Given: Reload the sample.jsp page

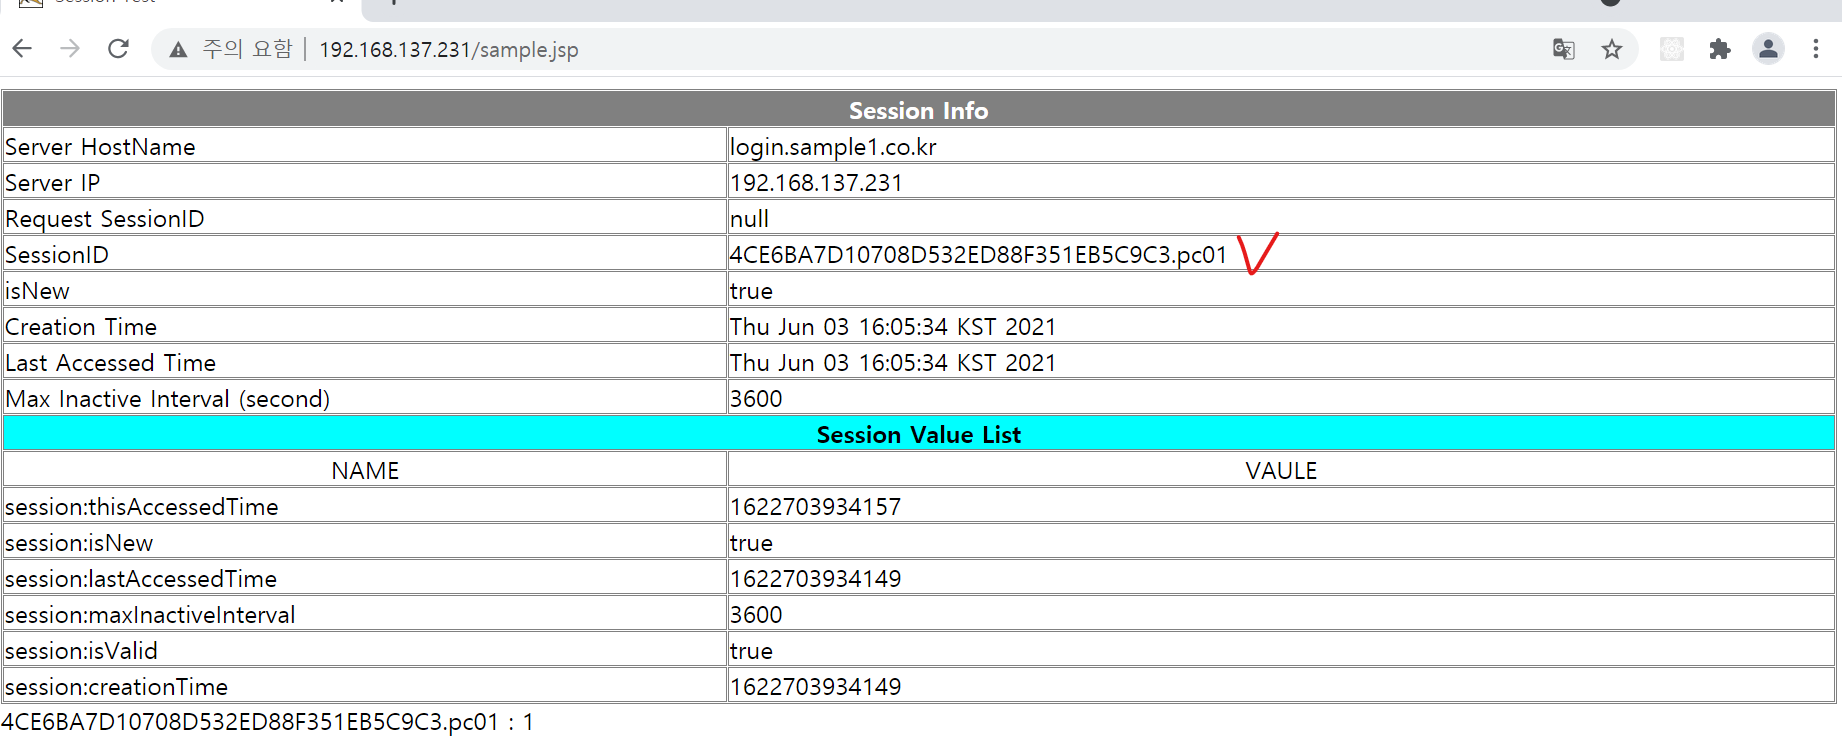Looking at the screenshot, I should click(x=118, y=48).
